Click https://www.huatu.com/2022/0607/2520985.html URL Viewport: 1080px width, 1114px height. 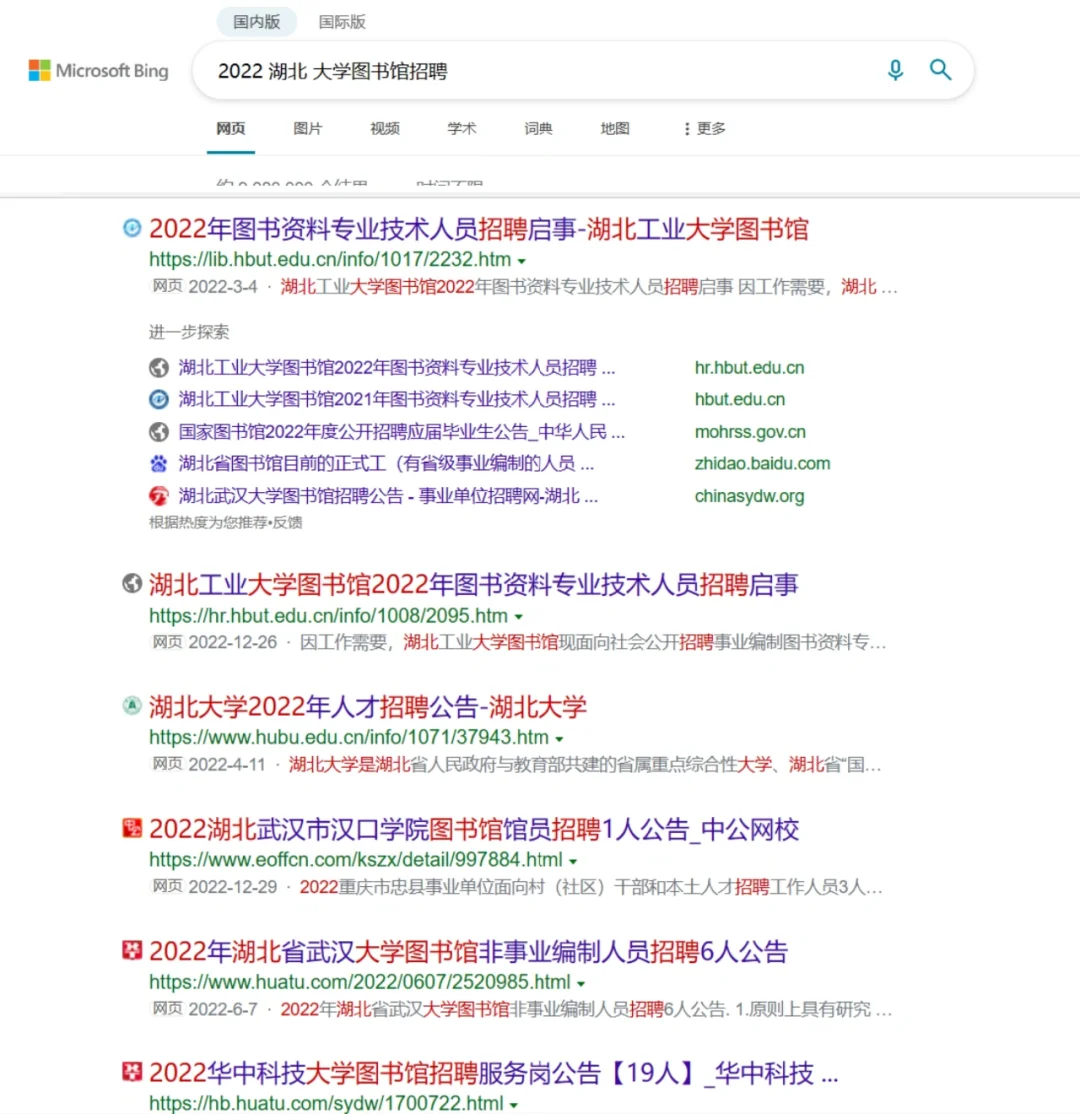(360, 982)
